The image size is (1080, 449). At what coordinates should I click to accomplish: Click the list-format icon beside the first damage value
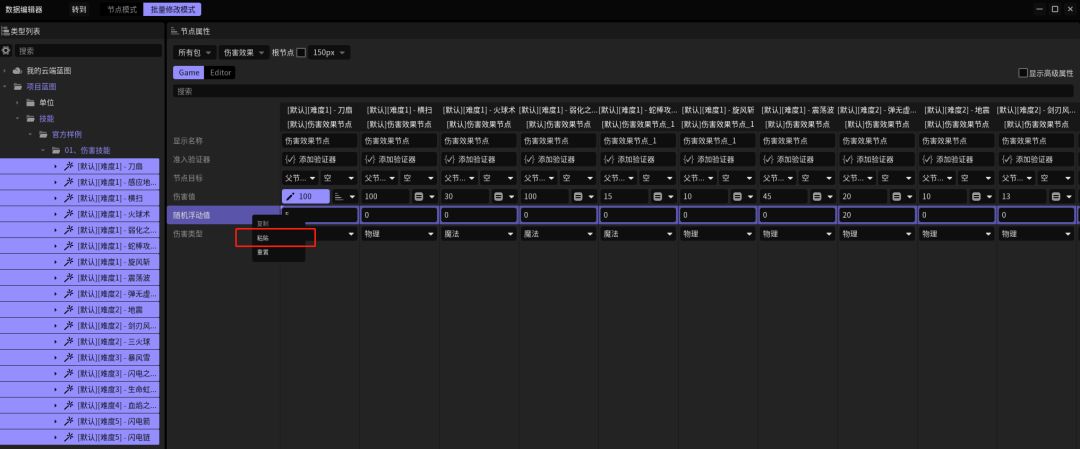338,197
